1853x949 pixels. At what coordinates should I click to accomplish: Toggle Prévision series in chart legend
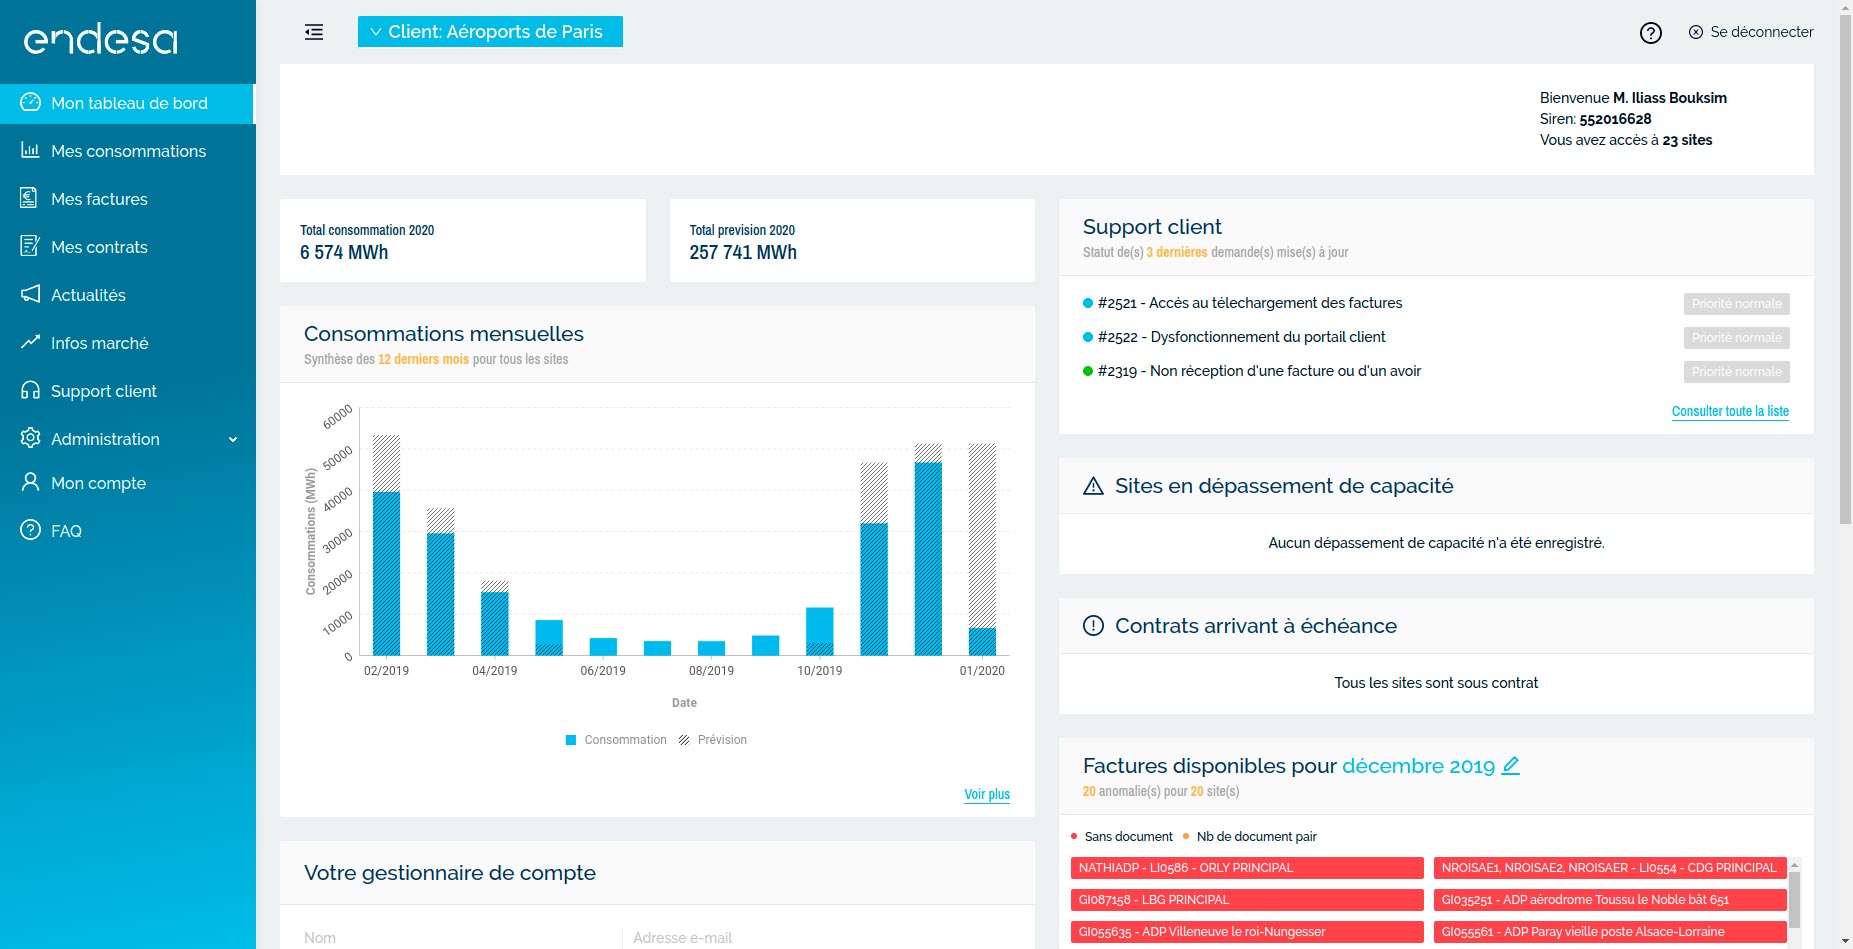click(x=713, y=740)
